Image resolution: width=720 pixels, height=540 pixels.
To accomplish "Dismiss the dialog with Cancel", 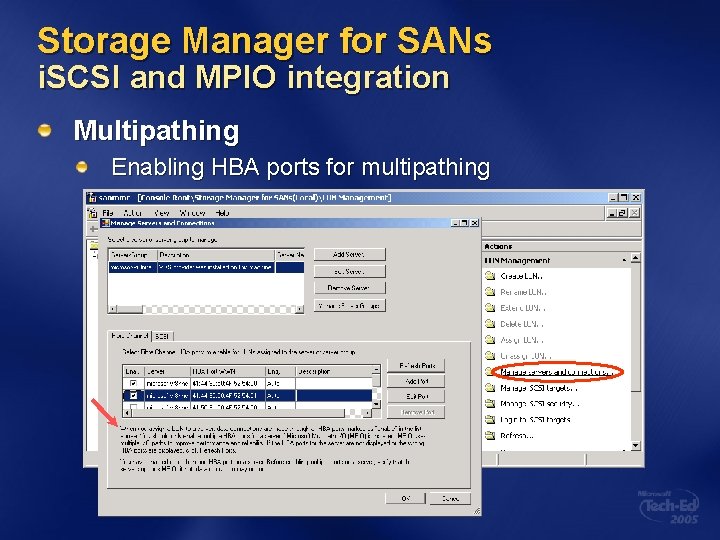I will [x=450, y=498].
